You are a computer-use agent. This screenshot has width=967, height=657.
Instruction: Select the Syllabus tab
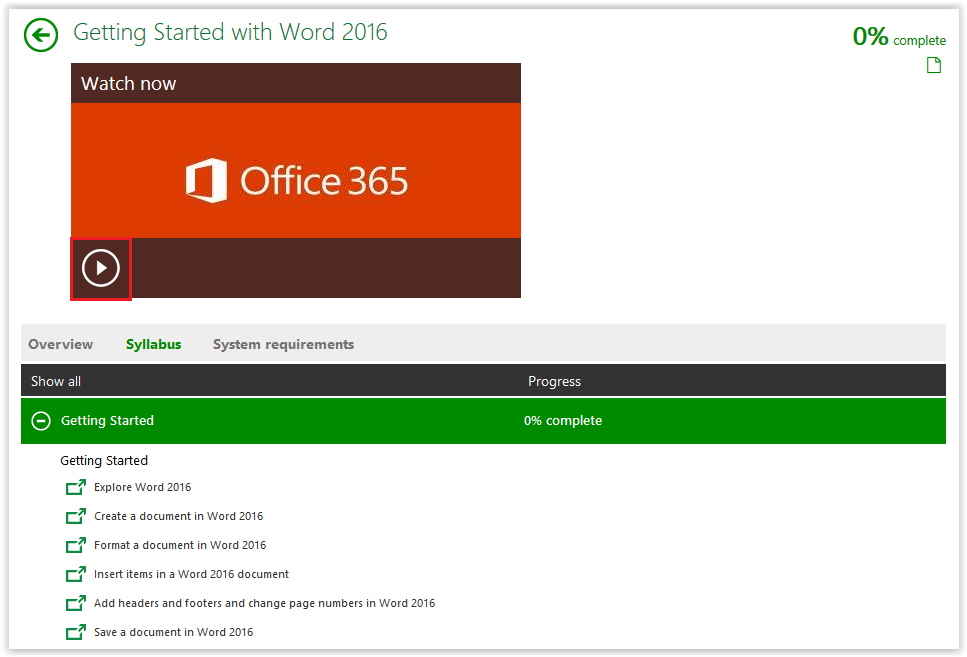click(x=154, y=344)
